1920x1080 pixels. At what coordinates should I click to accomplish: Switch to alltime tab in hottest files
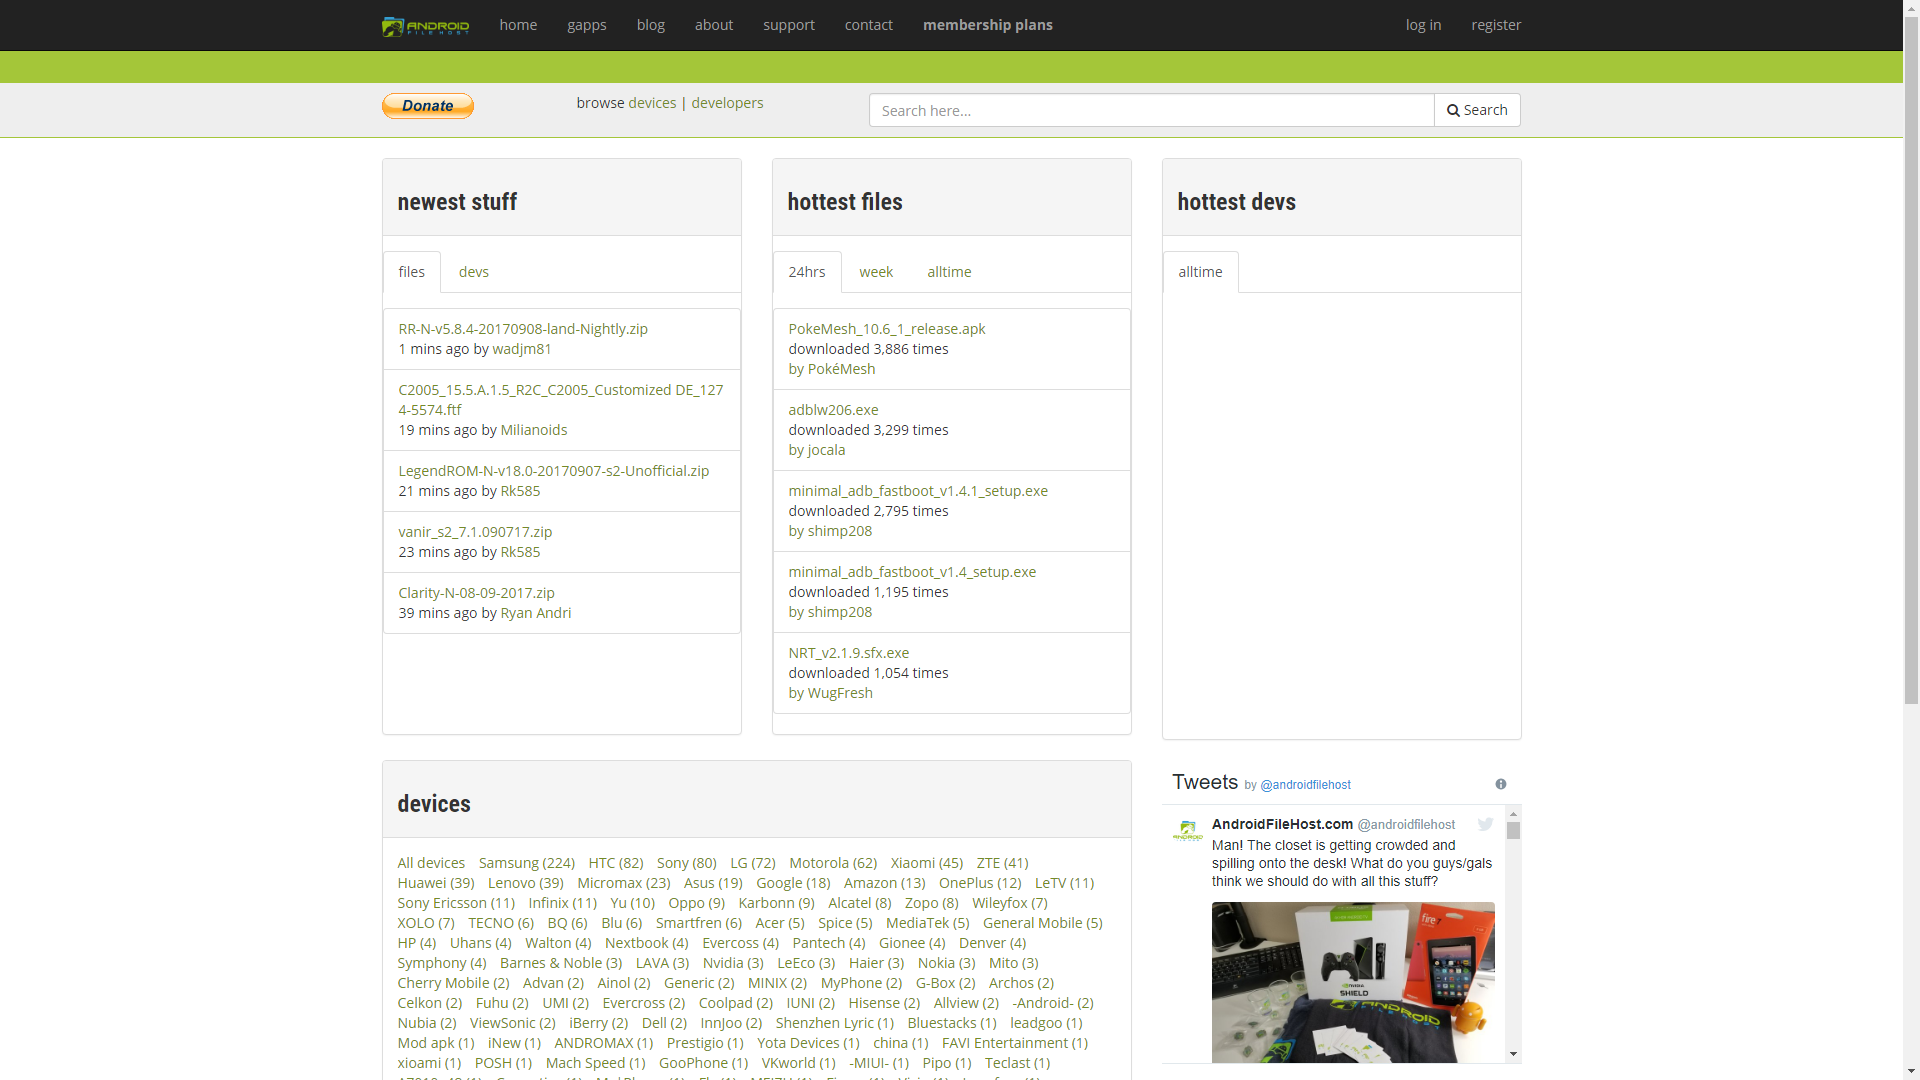point(949,272)
